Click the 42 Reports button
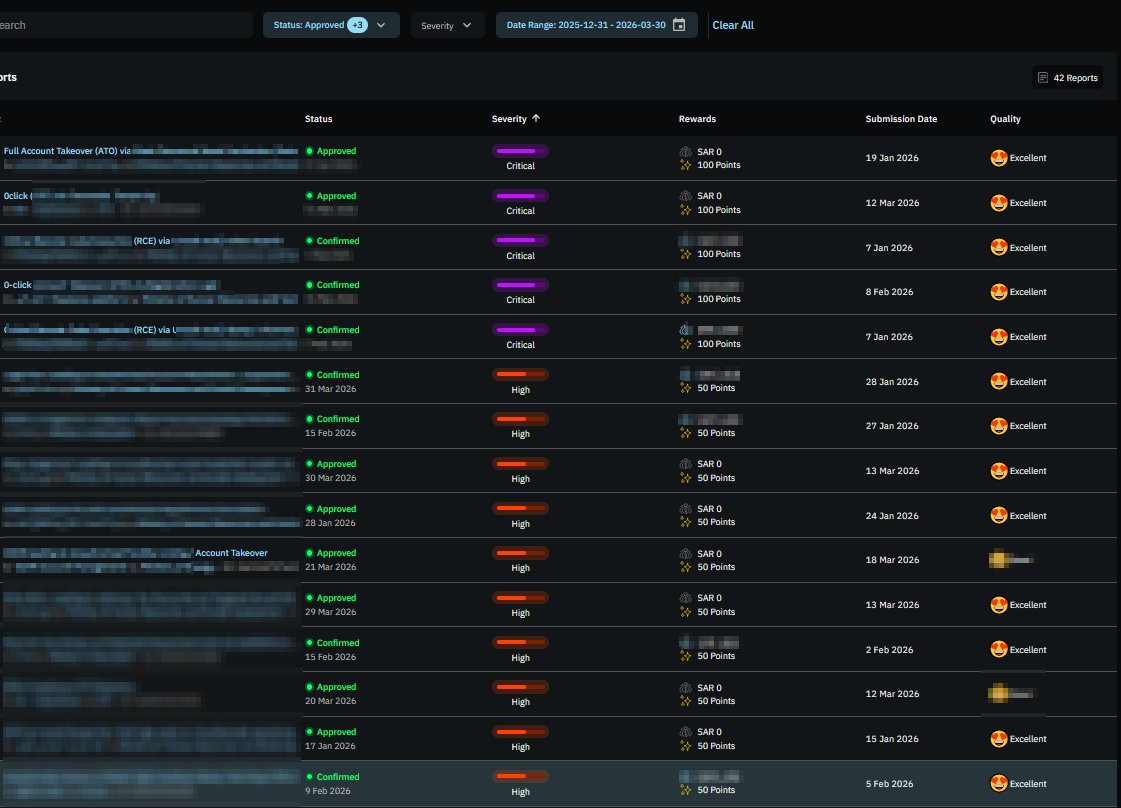This screenshot has height=808, width=1121. 1067,77
